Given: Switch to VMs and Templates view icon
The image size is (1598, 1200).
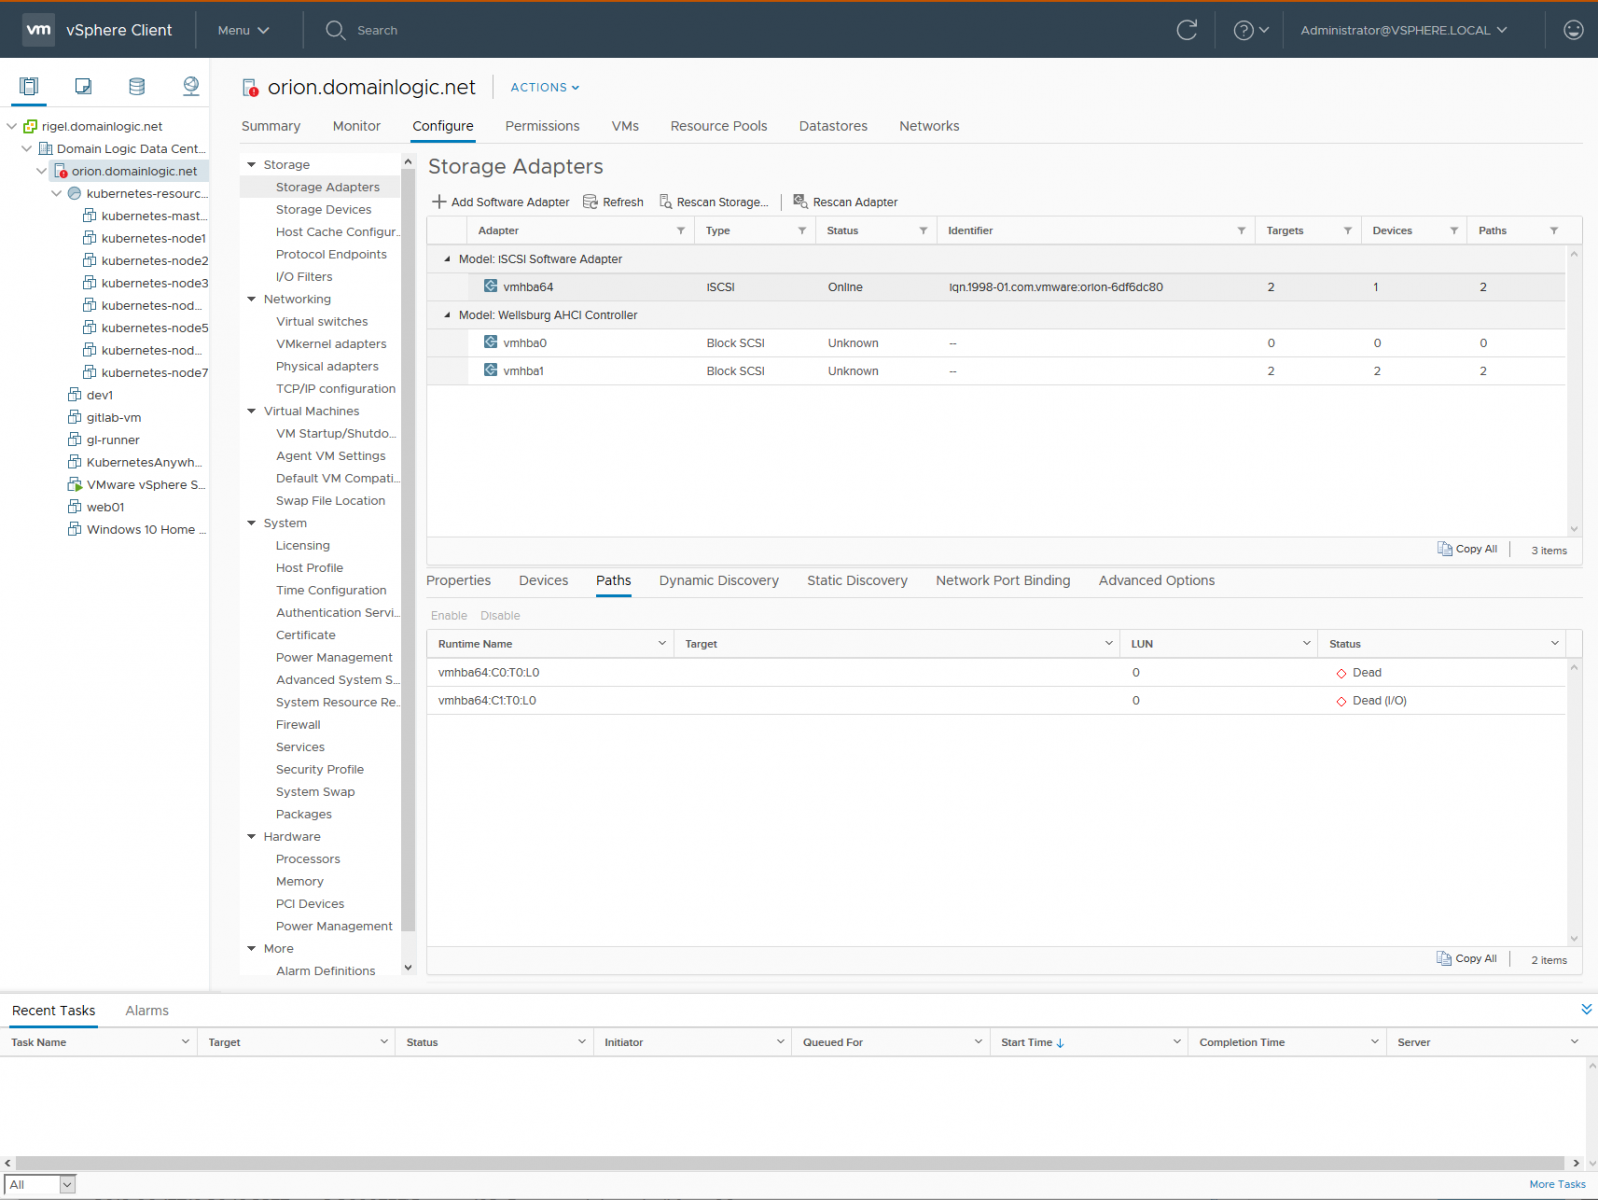Looking at the screenshot, I should coord(84,86).
